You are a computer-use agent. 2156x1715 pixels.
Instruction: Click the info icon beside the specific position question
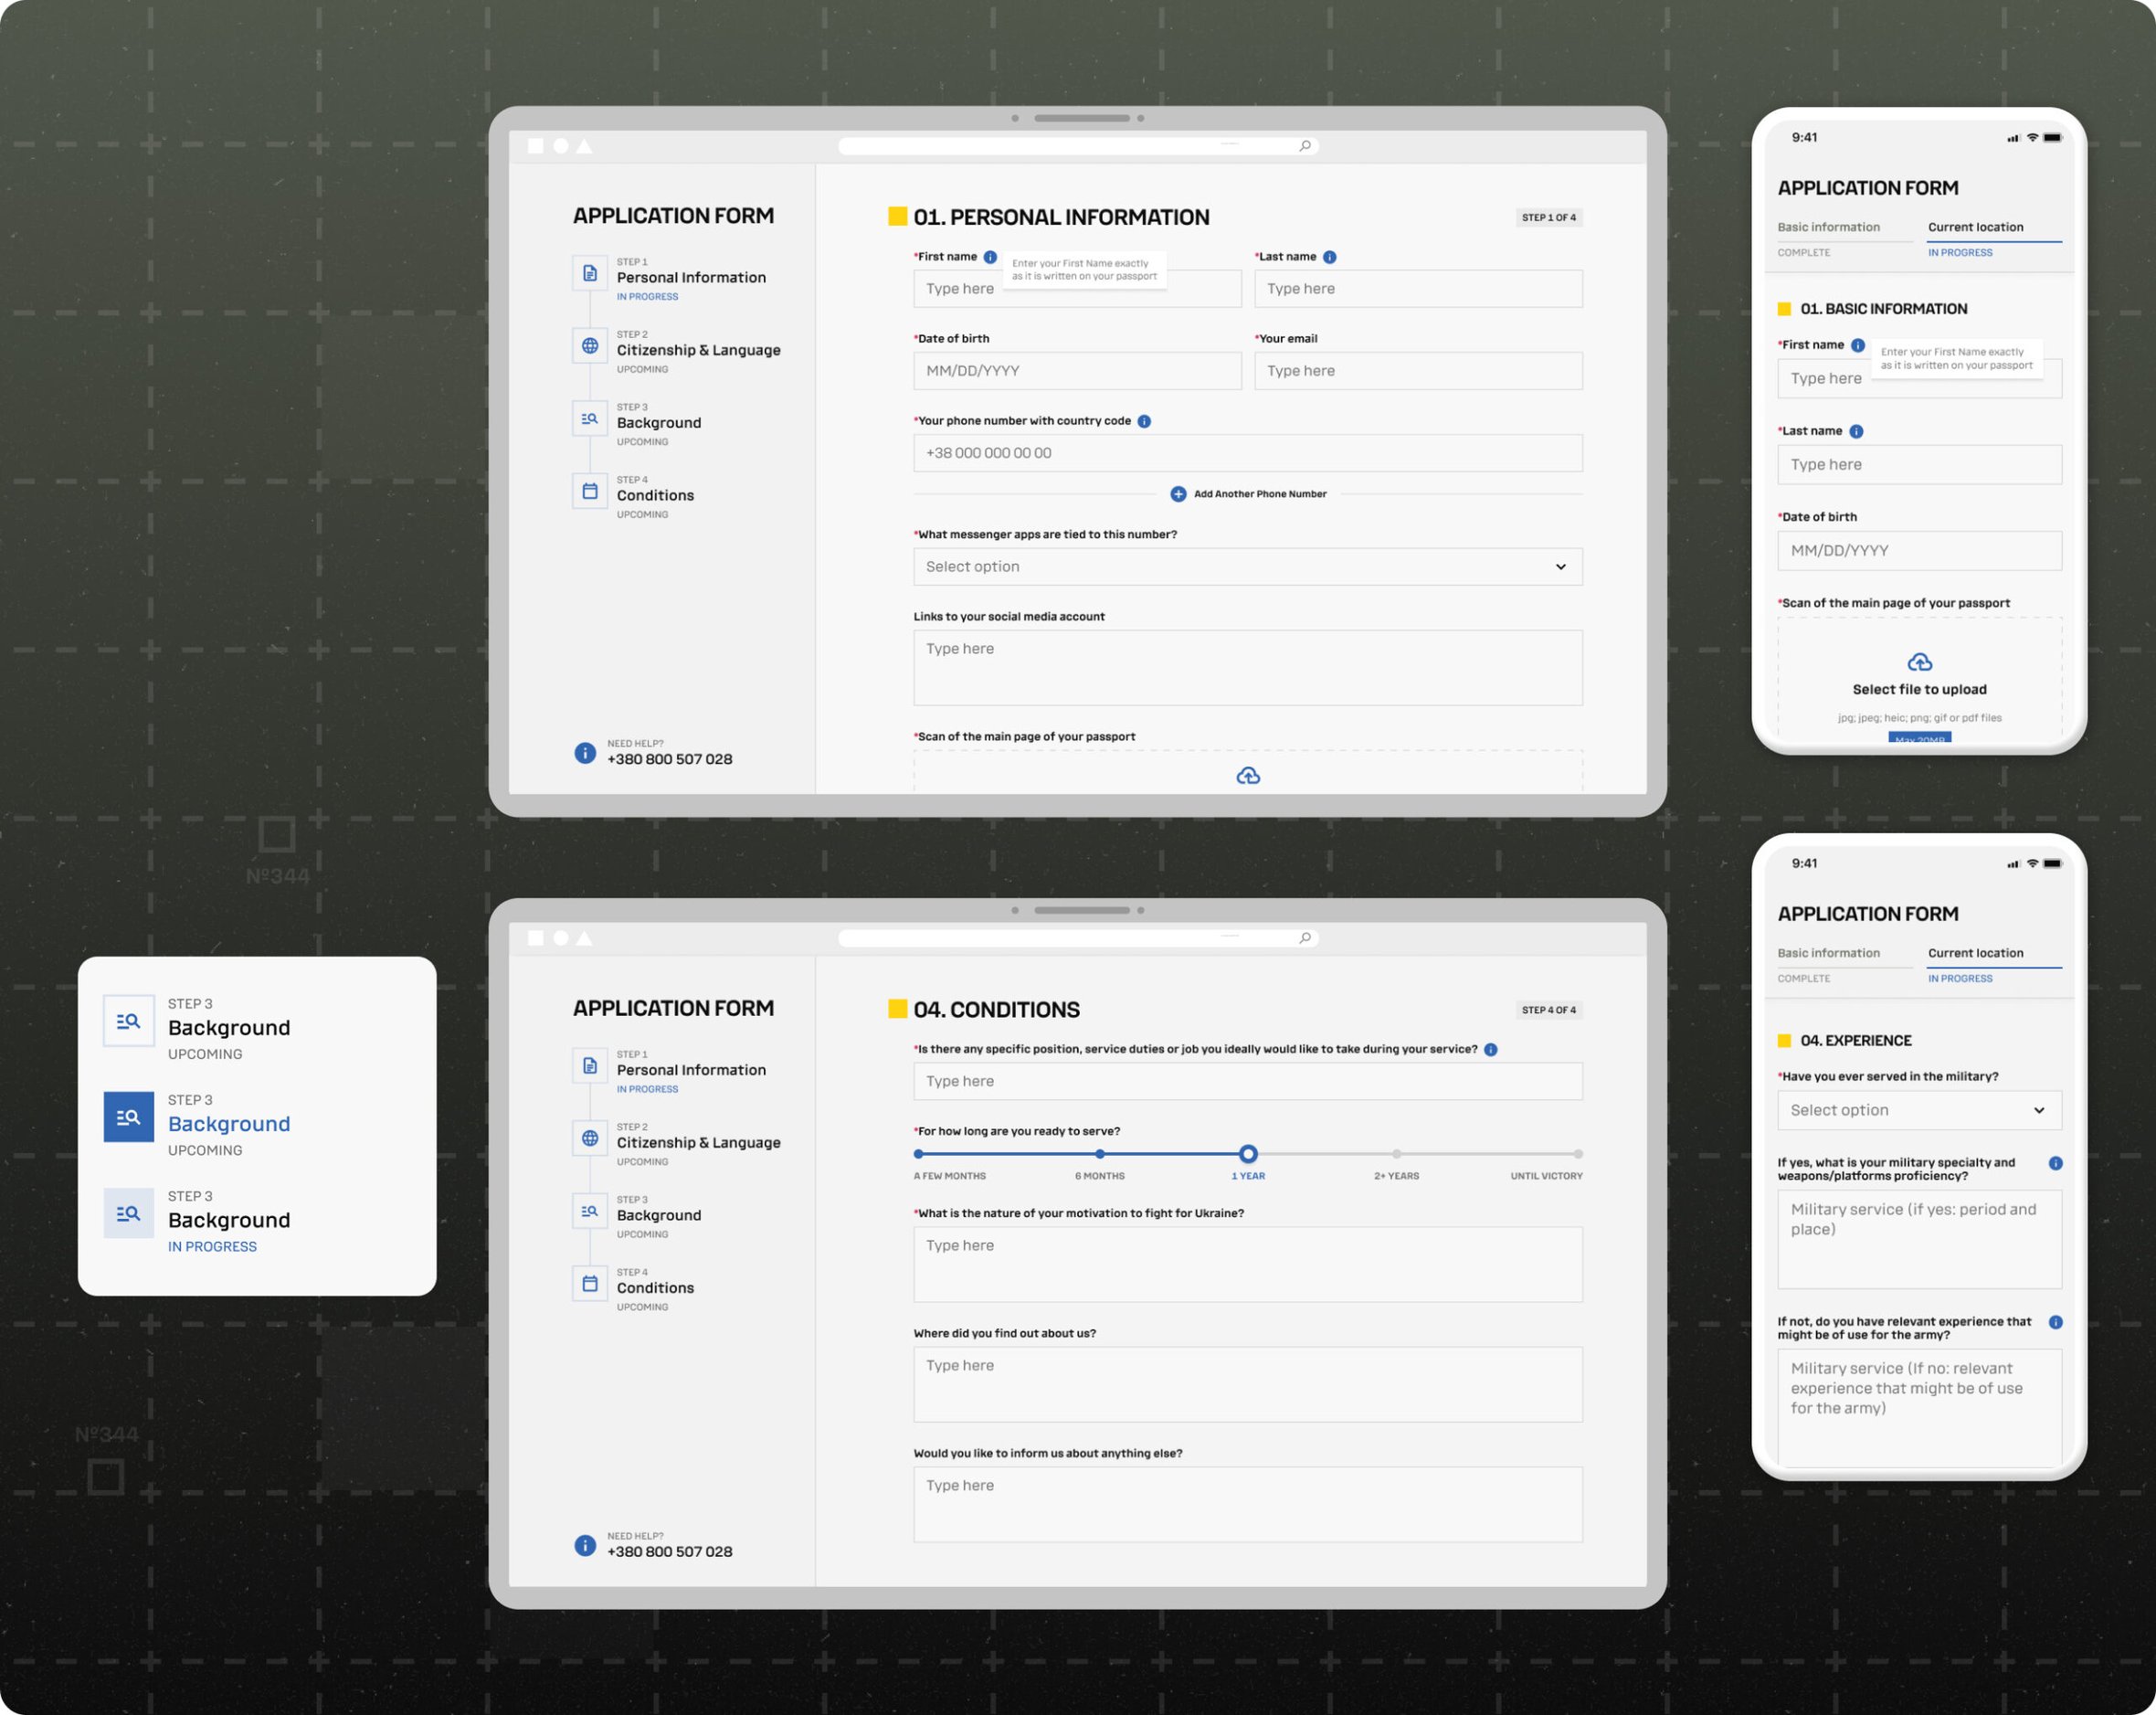[x=1490, y=1049]
